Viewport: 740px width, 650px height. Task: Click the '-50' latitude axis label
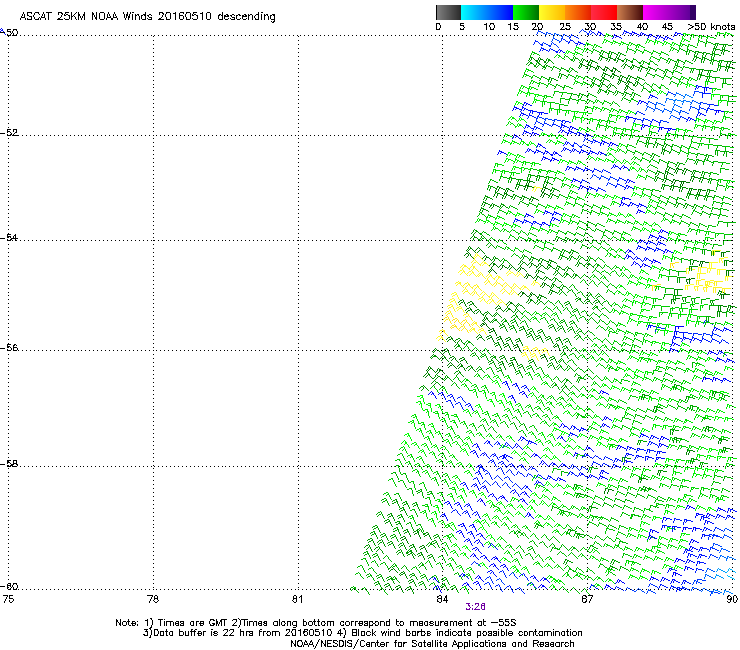pos(10,33)
